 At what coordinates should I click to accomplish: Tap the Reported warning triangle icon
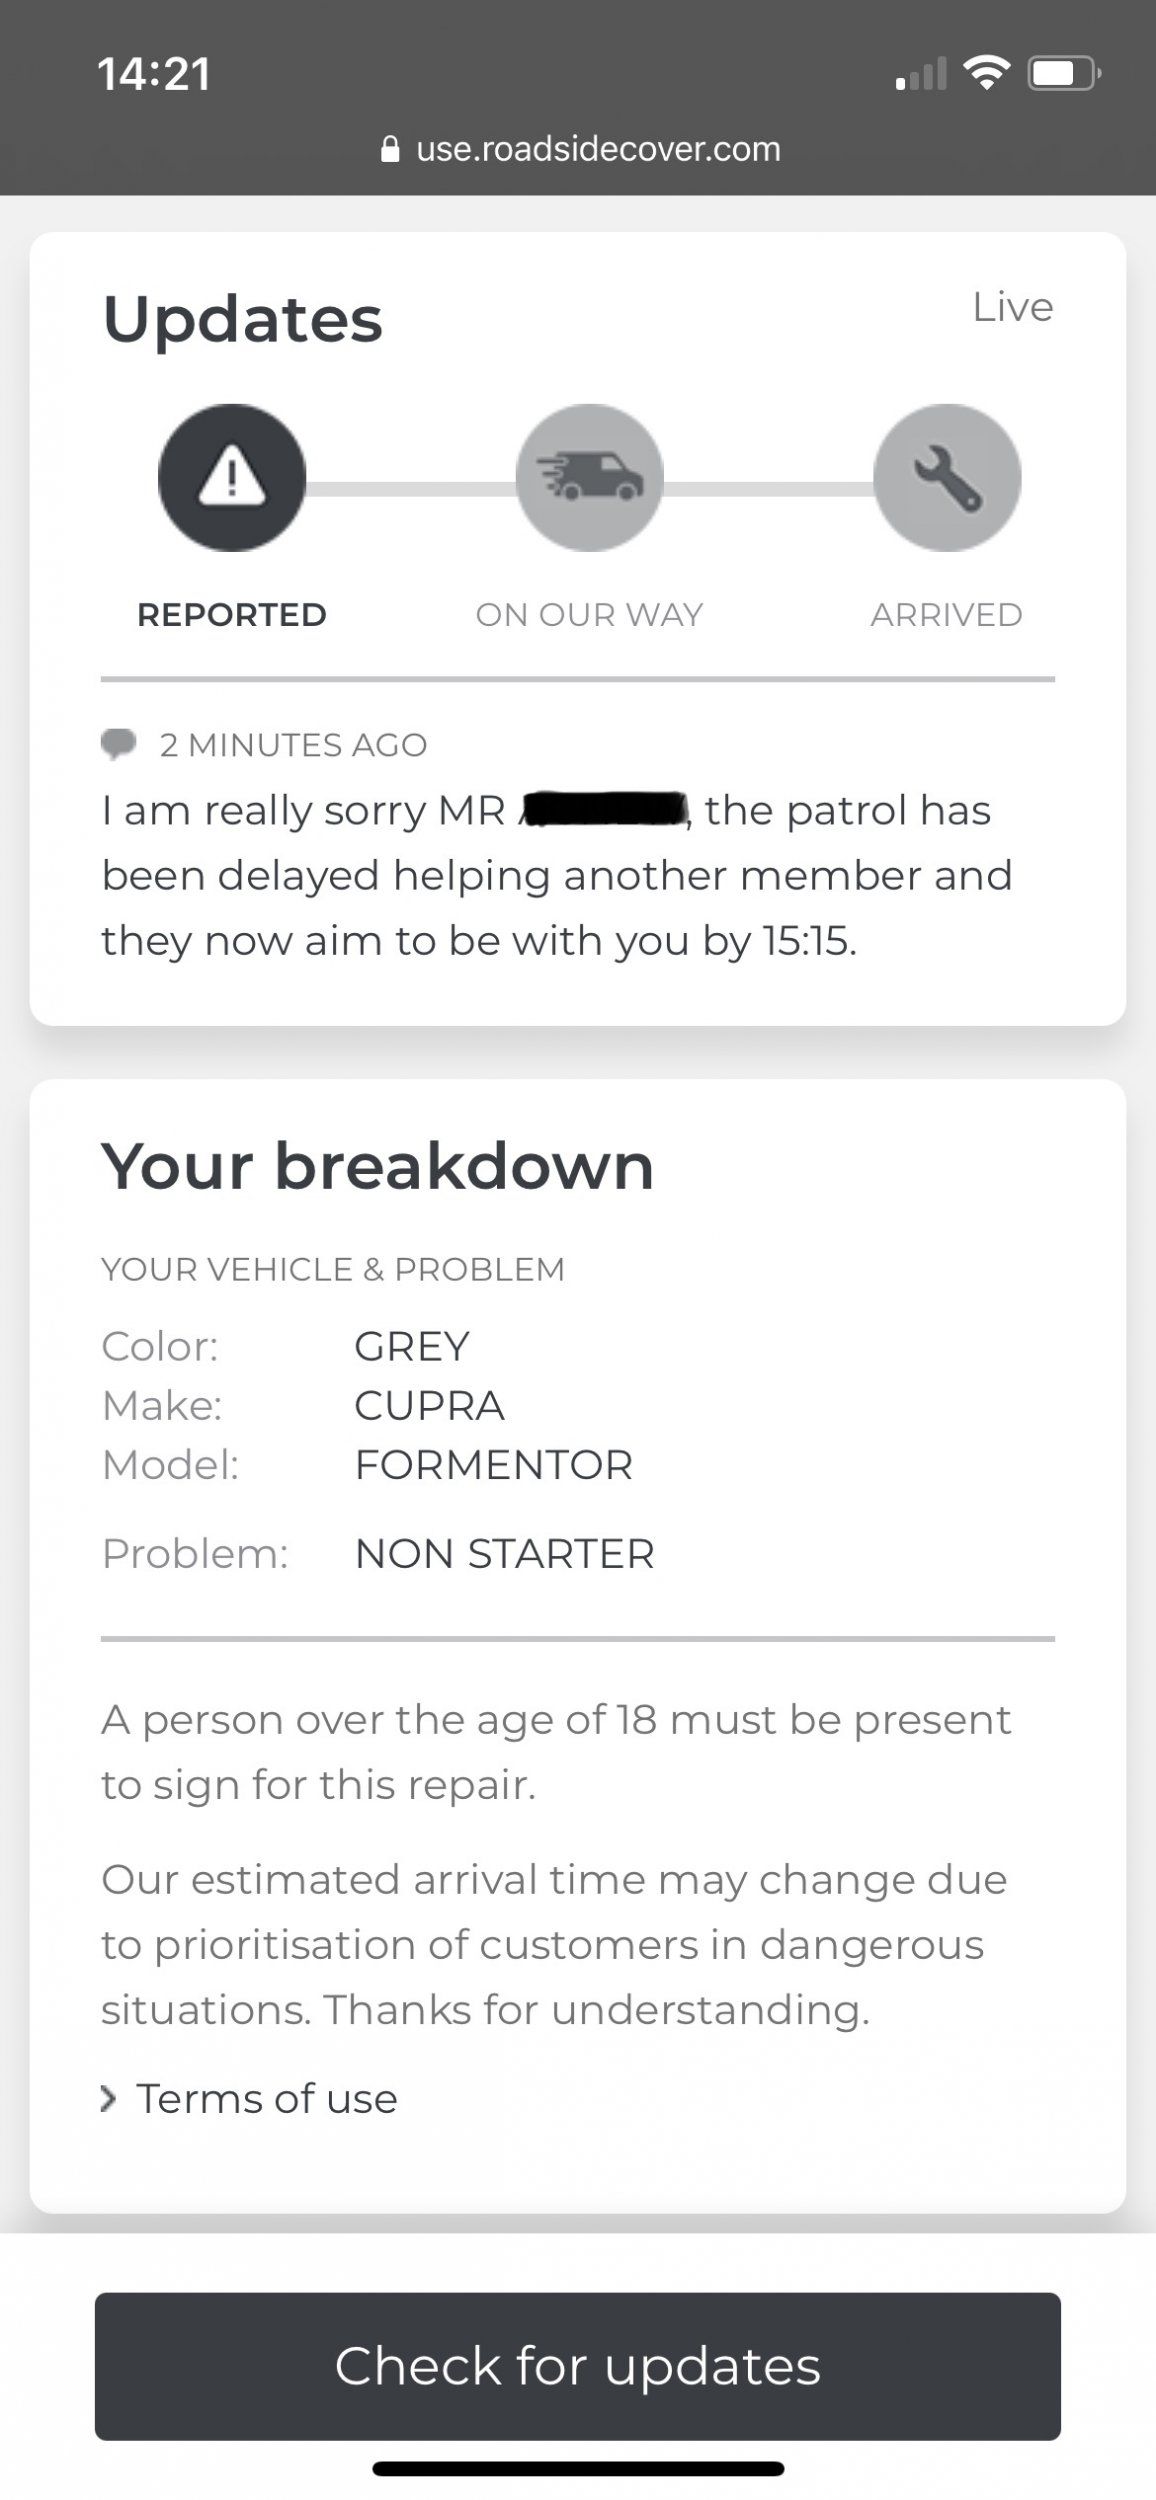232,478
